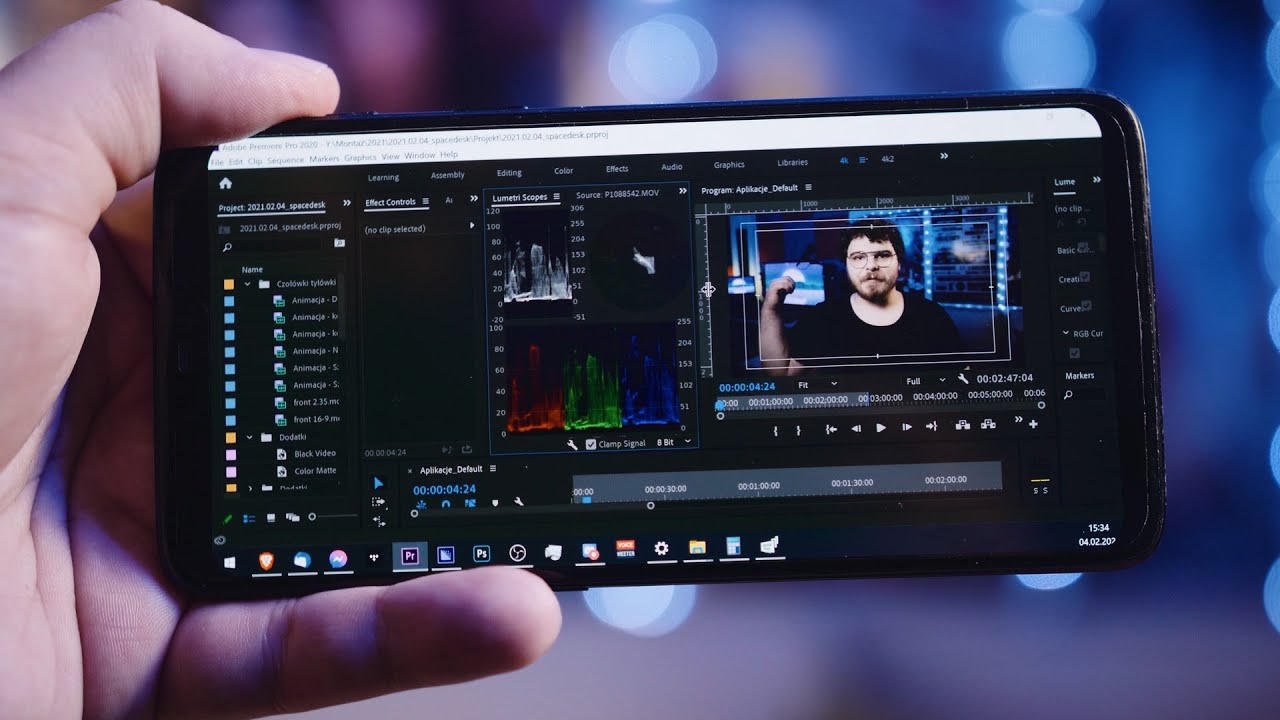Select the Track Select Forward tool
The width and height of the screenshot is (1280, 720).
[378, 502]
